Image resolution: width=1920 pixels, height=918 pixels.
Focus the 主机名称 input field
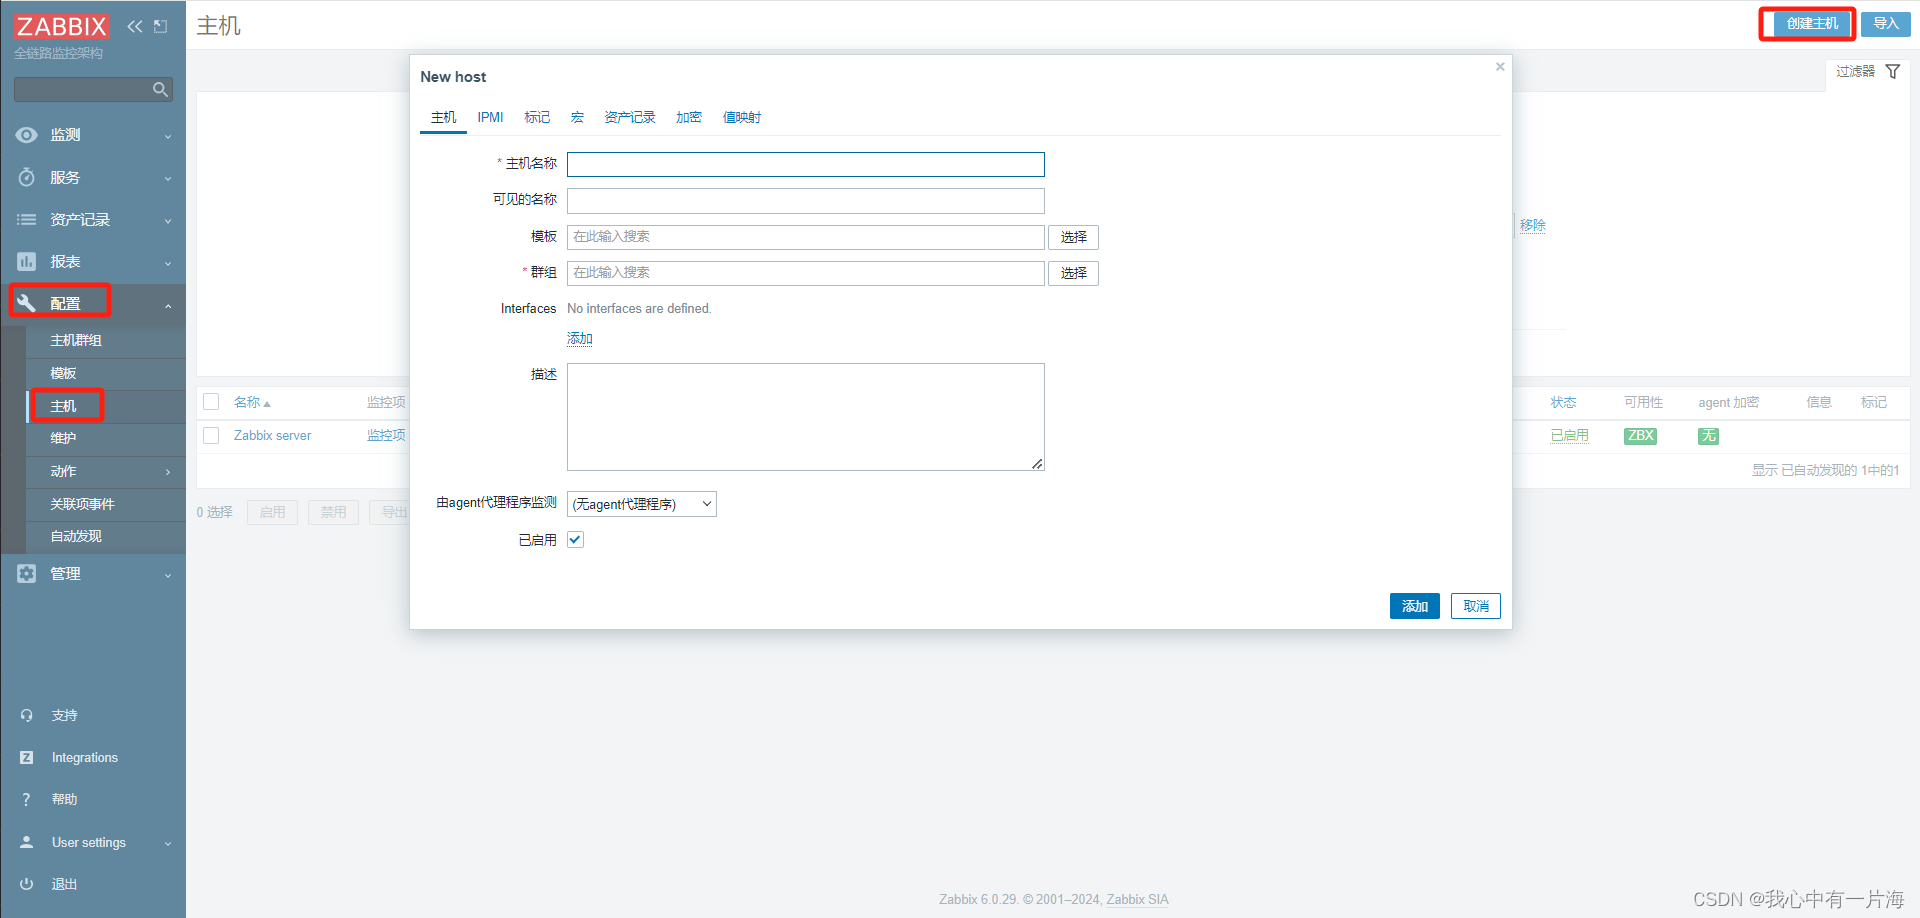806,164
